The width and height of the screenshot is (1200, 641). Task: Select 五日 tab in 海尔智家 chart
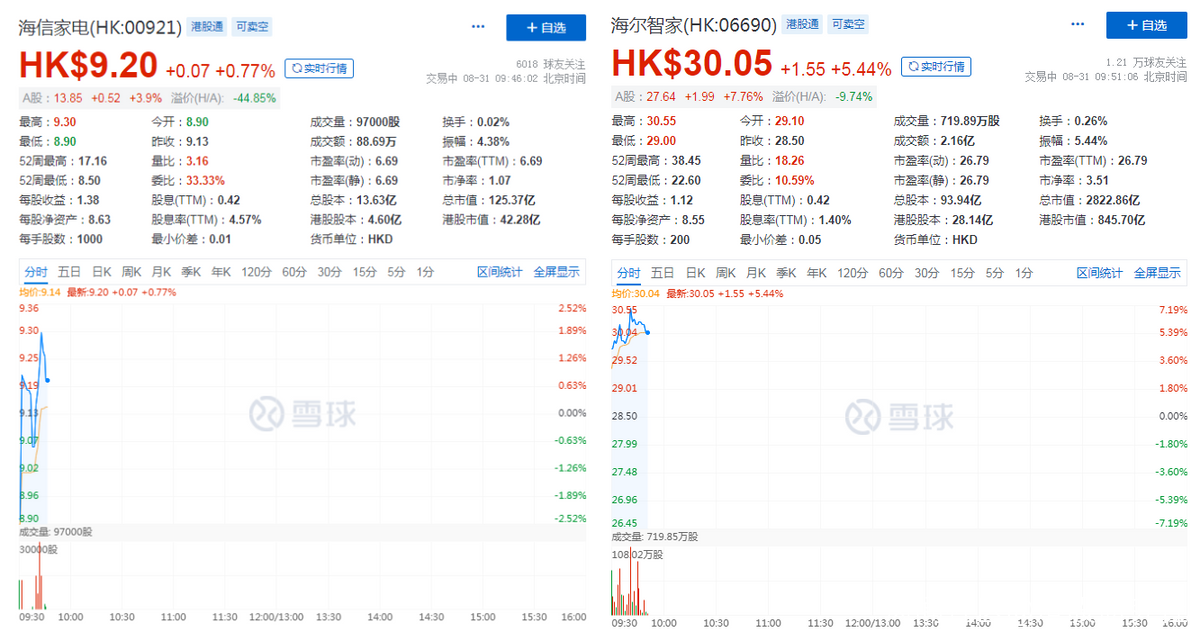(x=662, y=273)
